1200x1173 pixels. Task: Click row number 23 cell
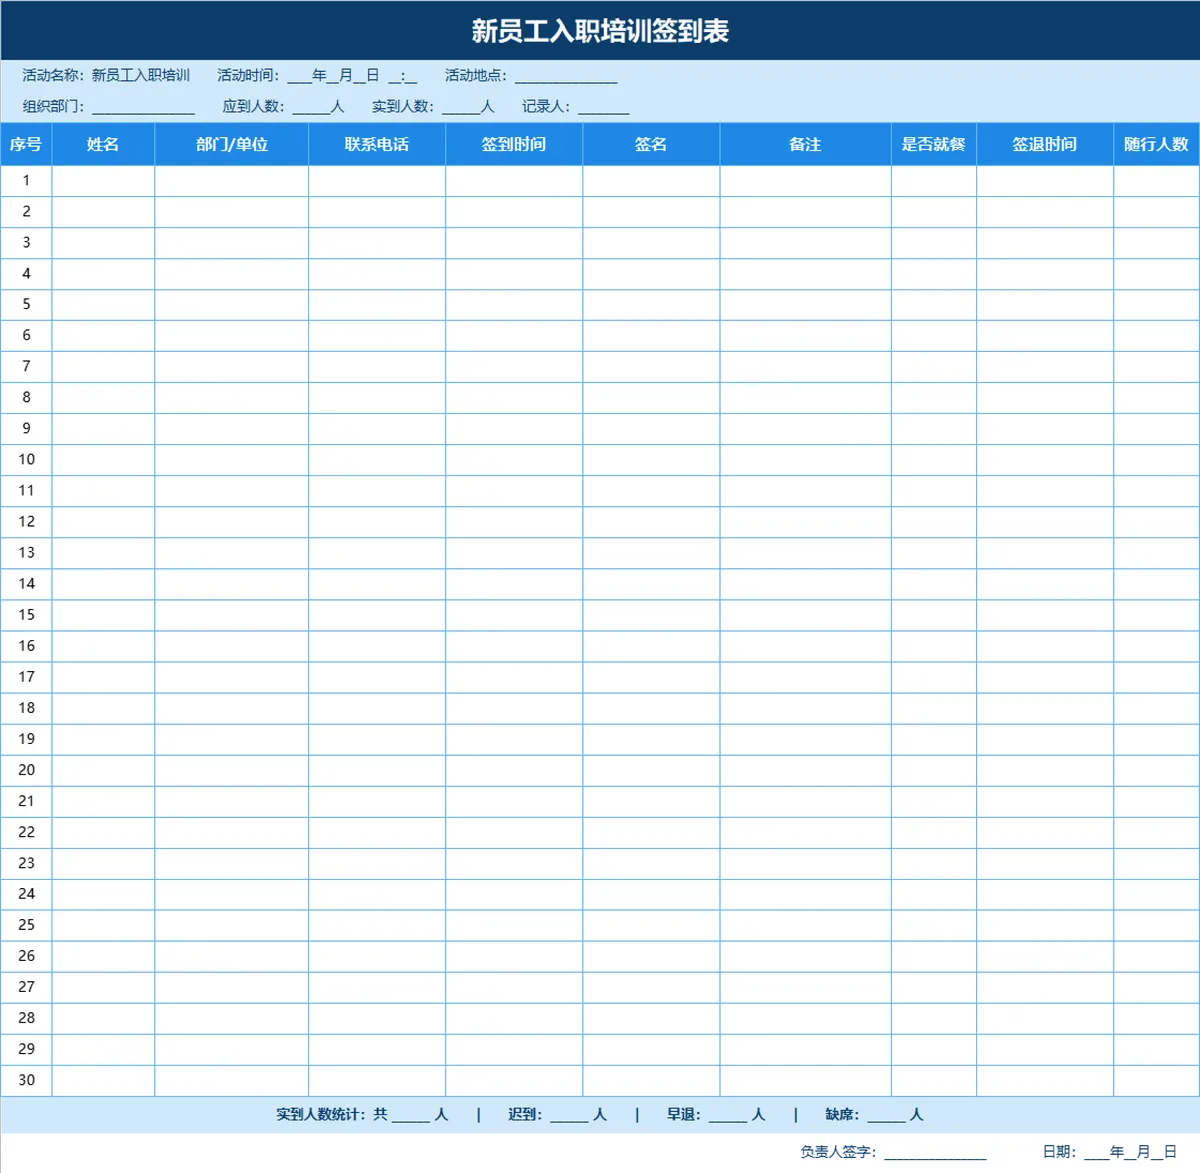point(26,863)
